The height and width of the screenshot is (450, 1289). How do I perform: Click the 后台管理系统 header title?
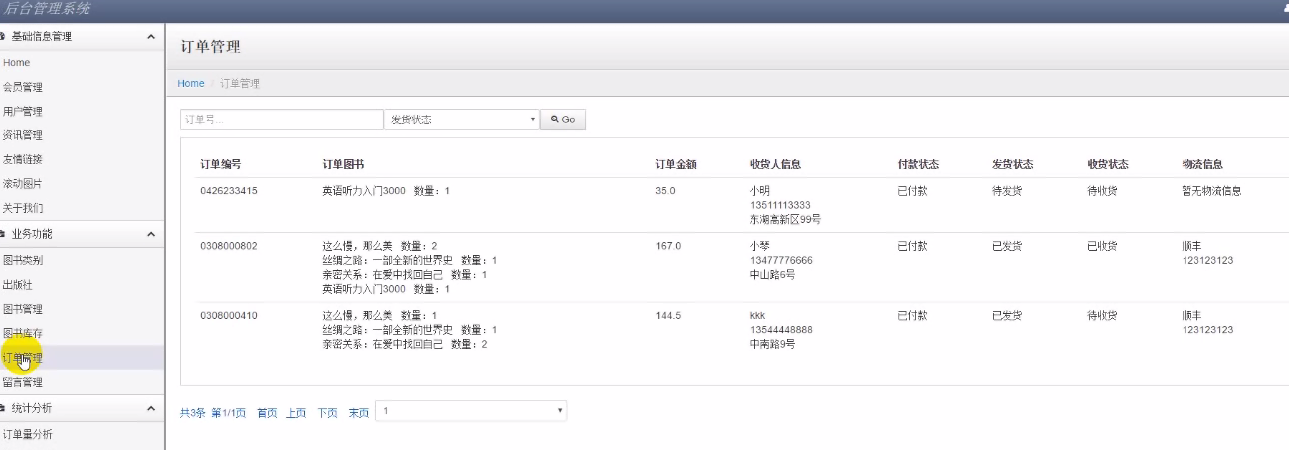point(46,9)
